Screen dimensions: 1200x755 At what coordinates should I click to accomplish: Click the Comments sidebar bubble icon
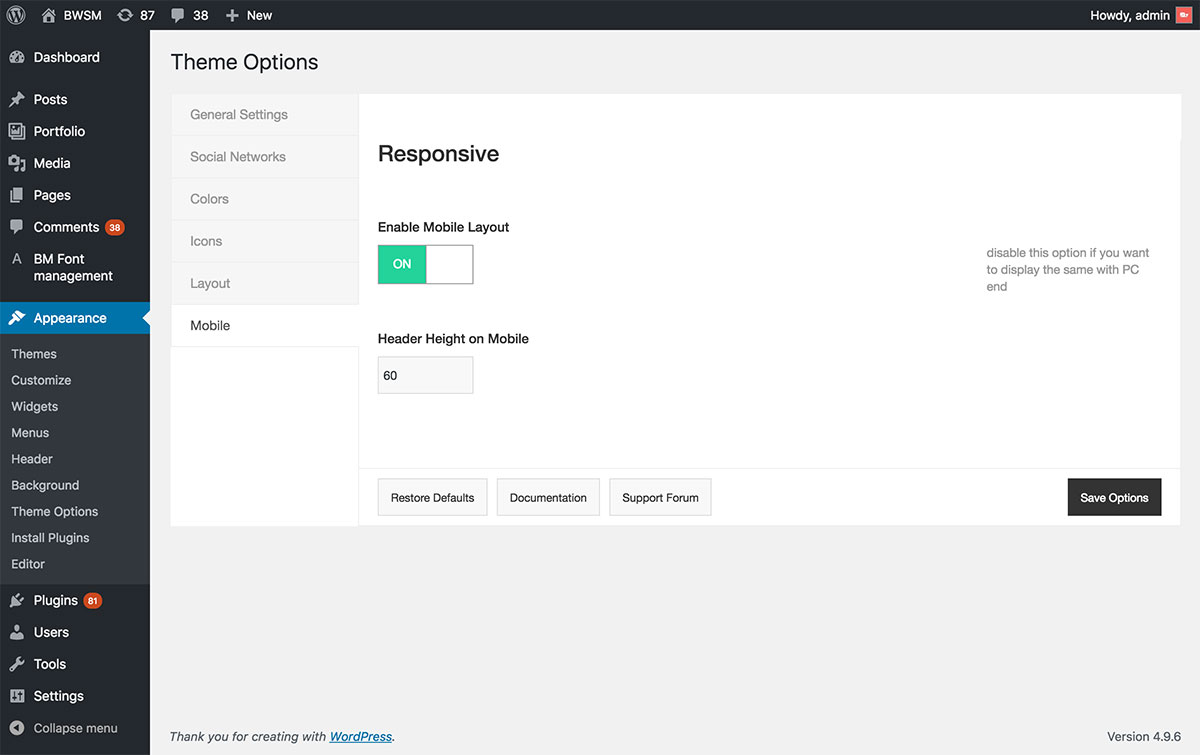point(17,227)
